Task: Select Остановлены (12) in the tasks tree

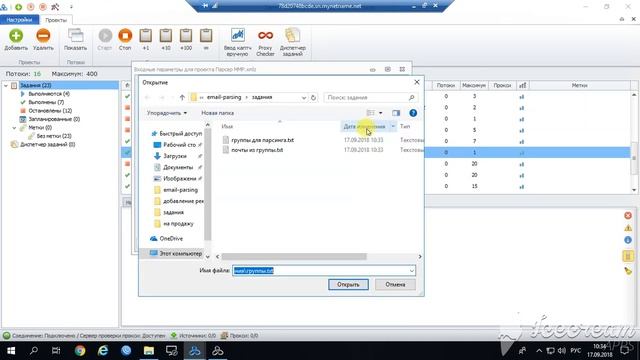Action: [50, 111]
